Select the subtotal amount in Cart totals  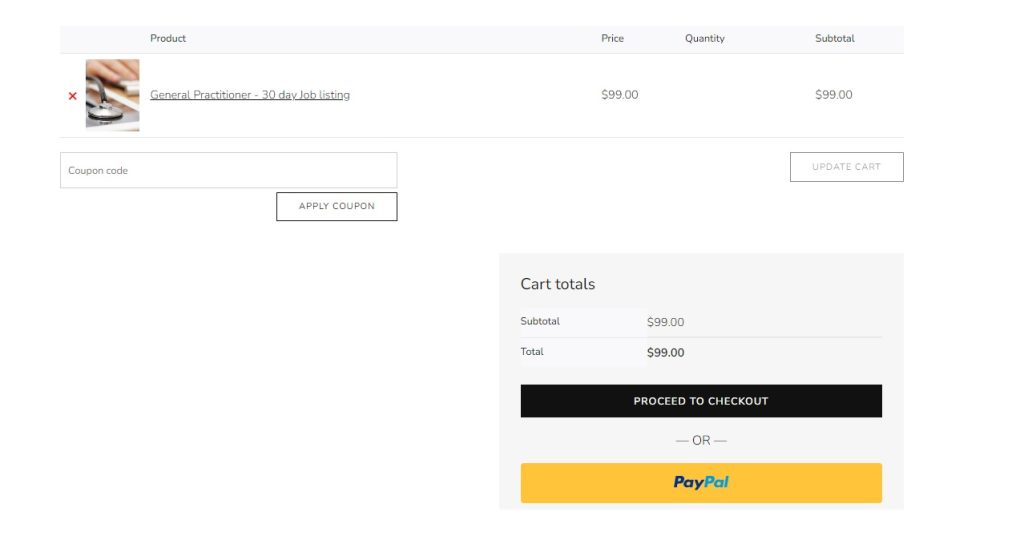[x=665, y=322]
